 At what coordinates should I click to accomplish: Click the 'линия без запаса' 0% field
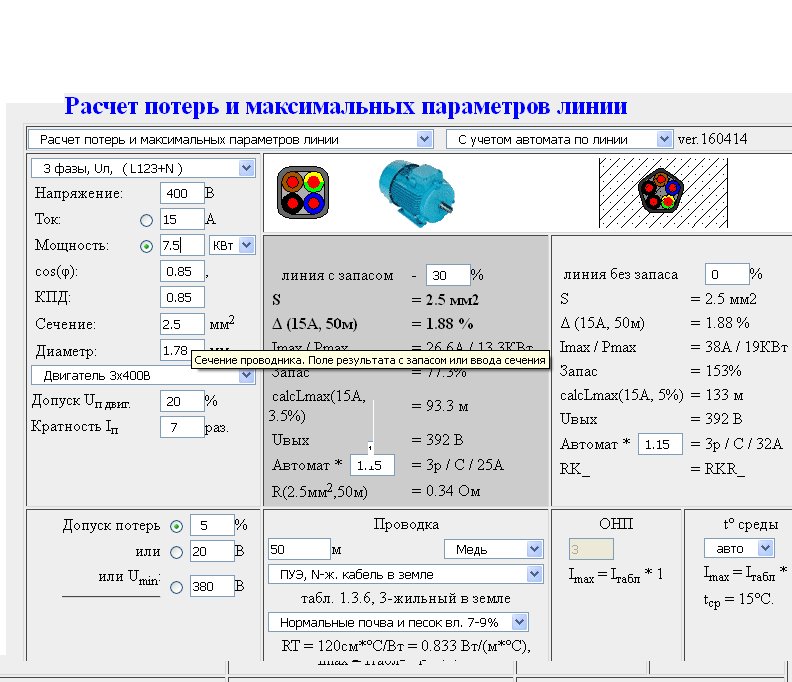pyautogui.click(x=727, y=274)
